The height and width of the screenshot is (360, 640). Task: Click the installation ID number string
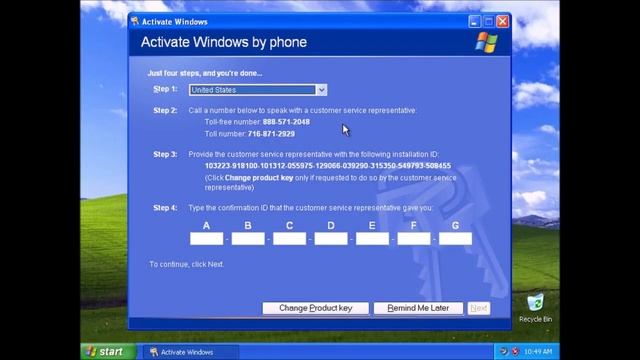tap(328, 166)
